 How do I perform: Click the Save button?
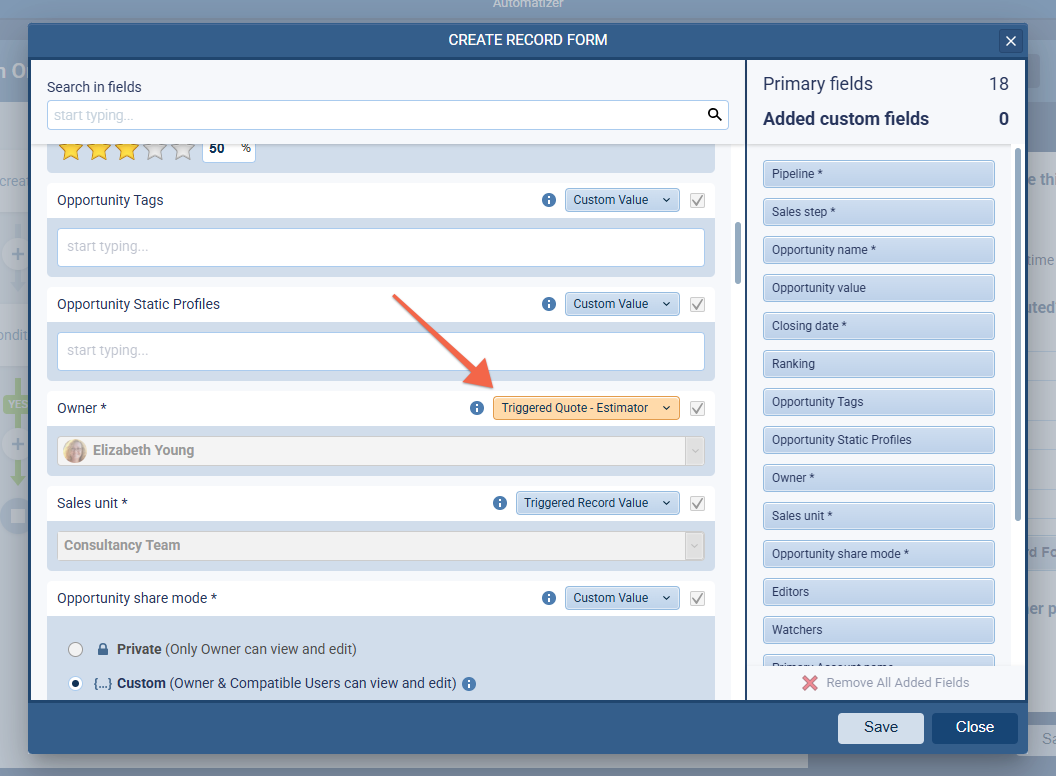[x=880, y=728]
